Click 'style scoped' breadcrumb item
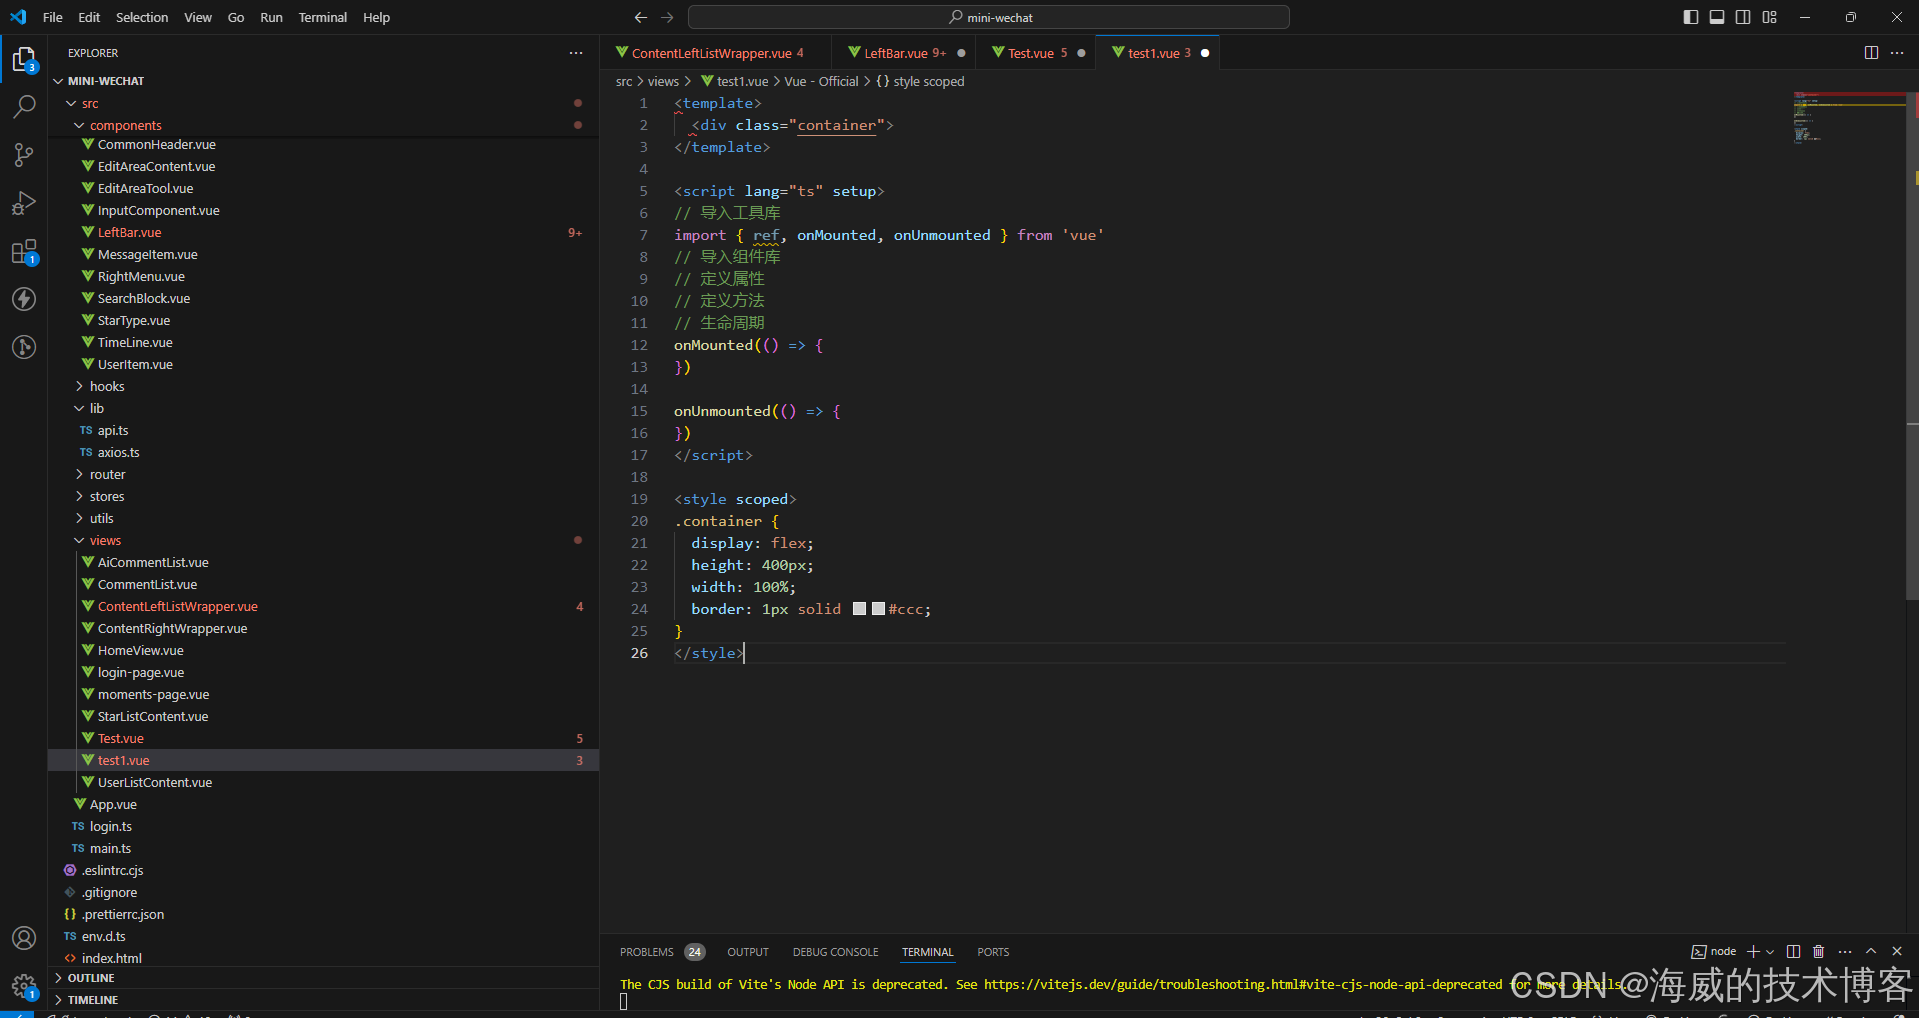This screenshot has width=1919, height=1018. [x=928, y=81]
